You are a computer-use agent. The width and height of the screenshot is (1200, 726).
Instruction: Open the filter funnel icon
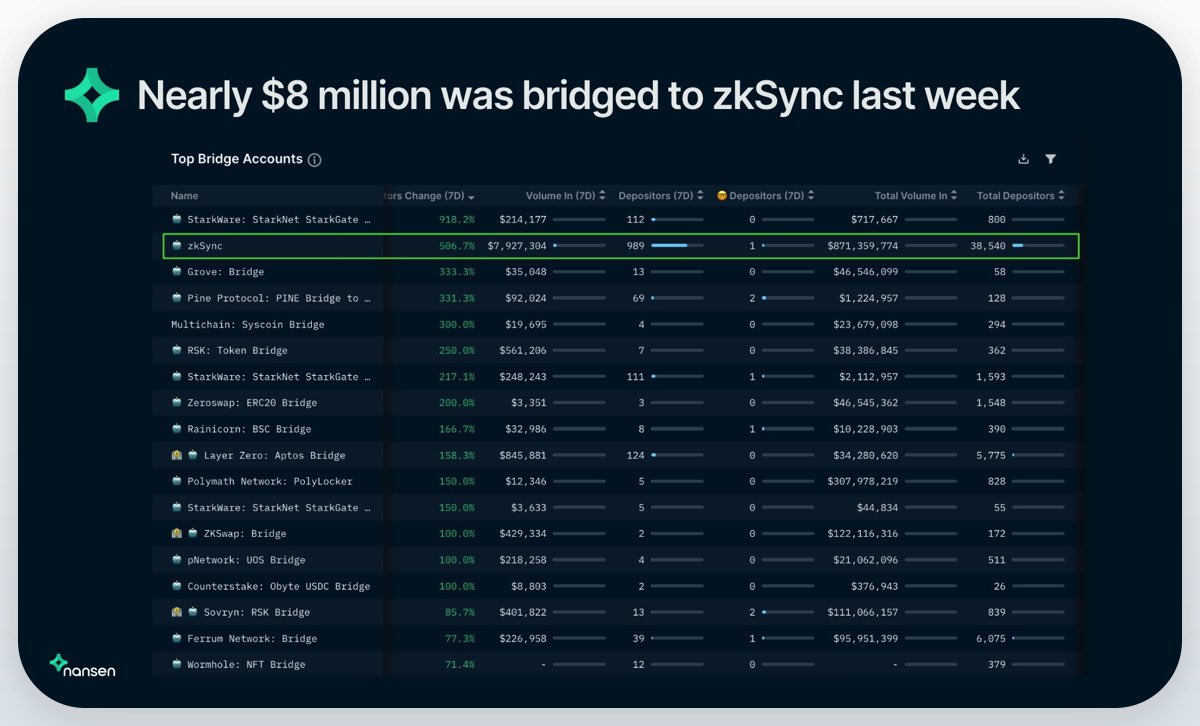(1051, 159)
